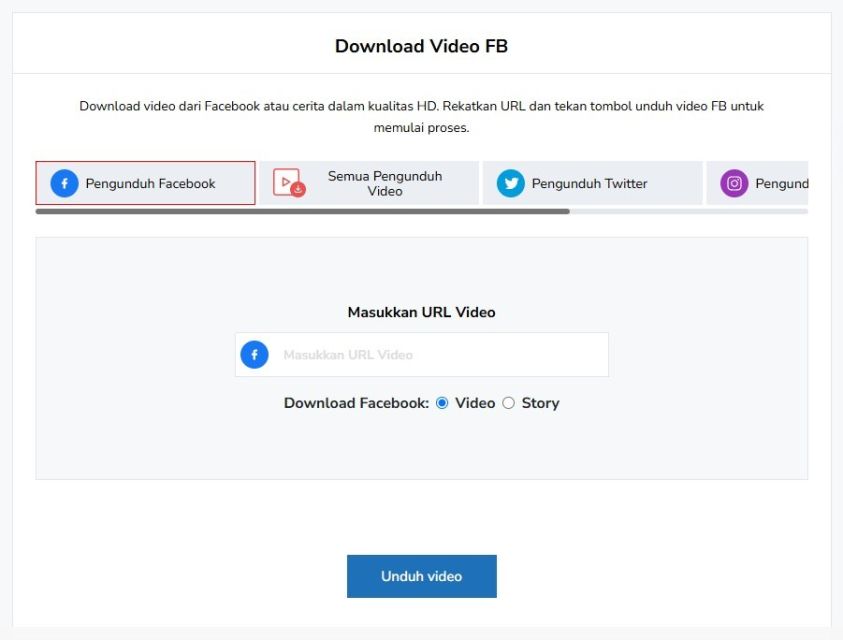843x640 pixels.
Task: Click the Masukkan URL Video input field
Action: [x=422, y=354]
